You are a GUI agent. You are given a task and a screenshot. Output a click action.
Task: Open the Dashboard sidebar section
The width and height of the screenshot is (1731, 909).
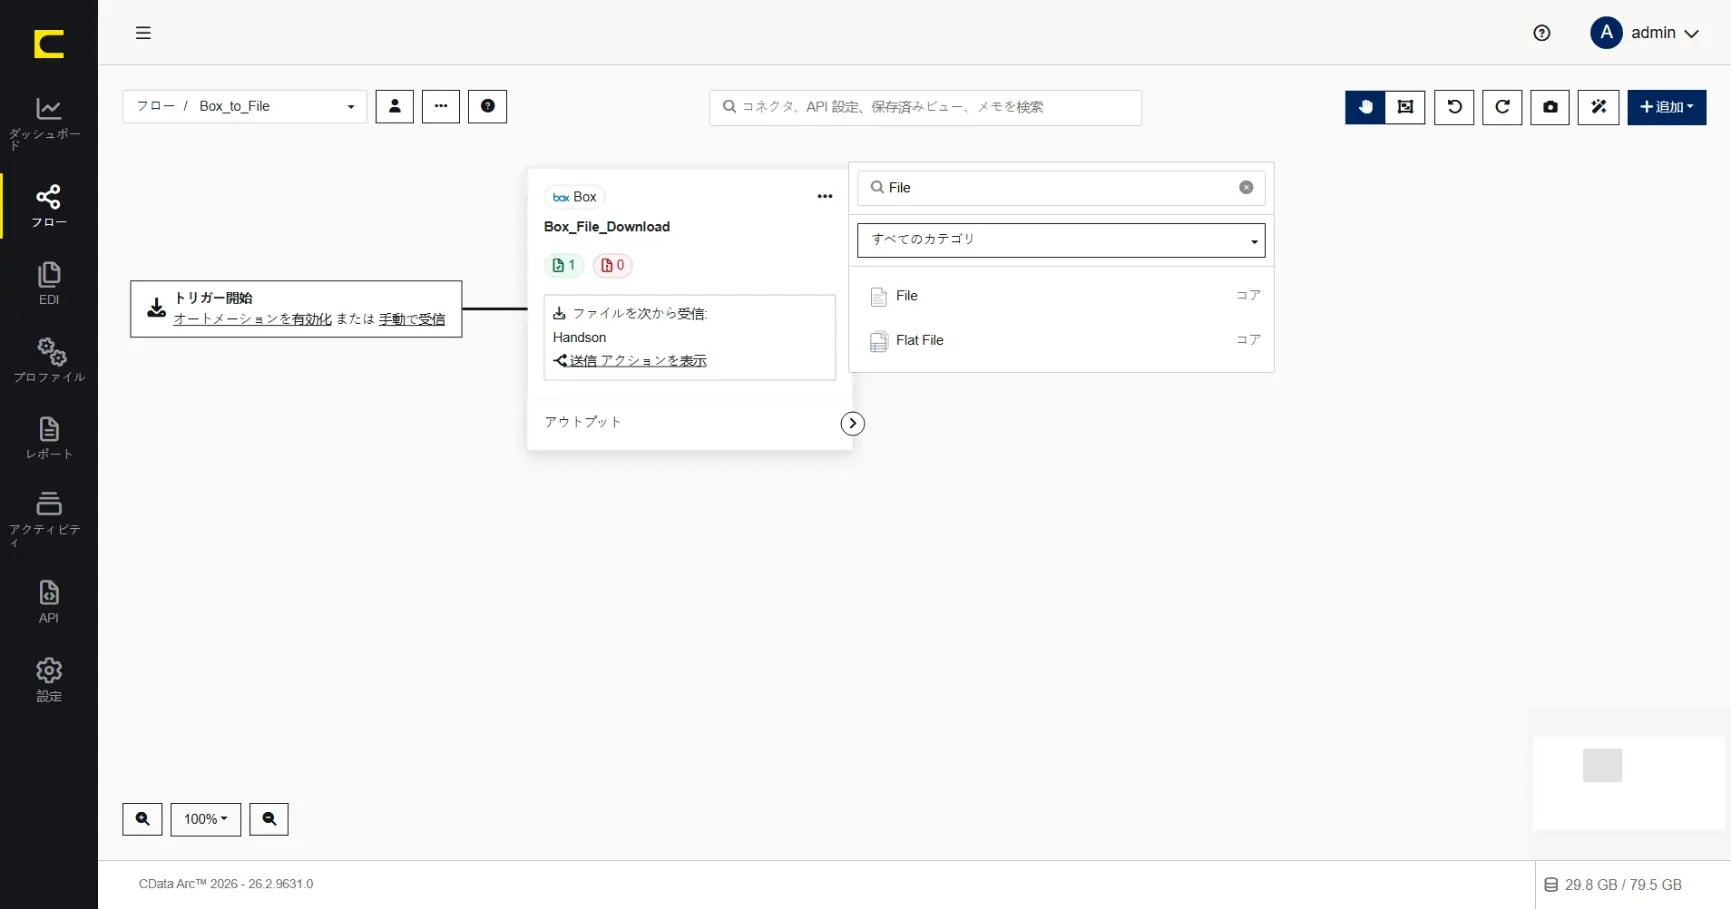48,123
